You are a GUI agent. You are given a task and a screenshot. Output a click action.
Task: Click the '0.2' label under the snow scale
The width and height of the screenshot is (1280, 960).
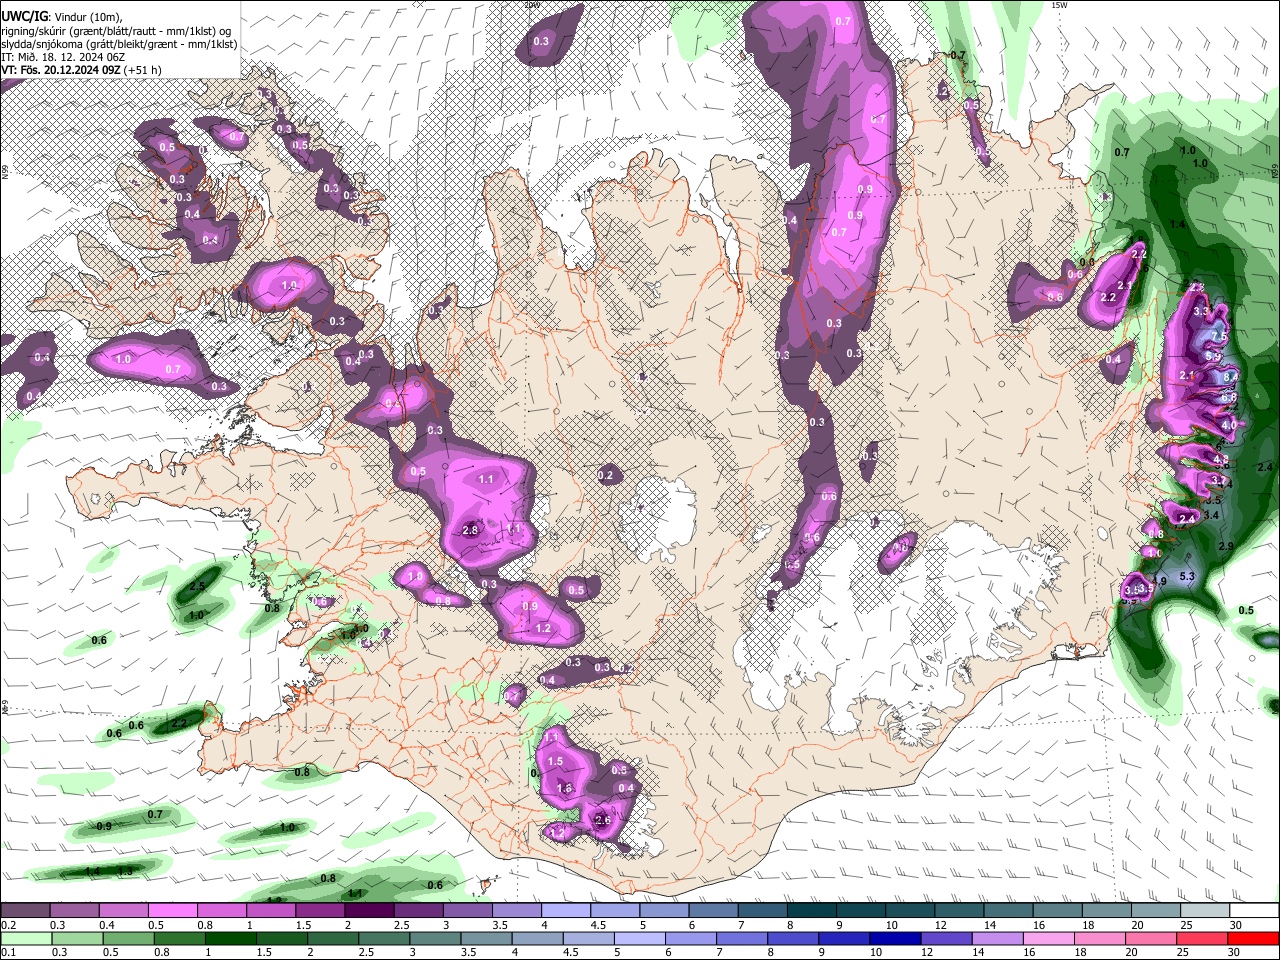(x=8, y=926)
